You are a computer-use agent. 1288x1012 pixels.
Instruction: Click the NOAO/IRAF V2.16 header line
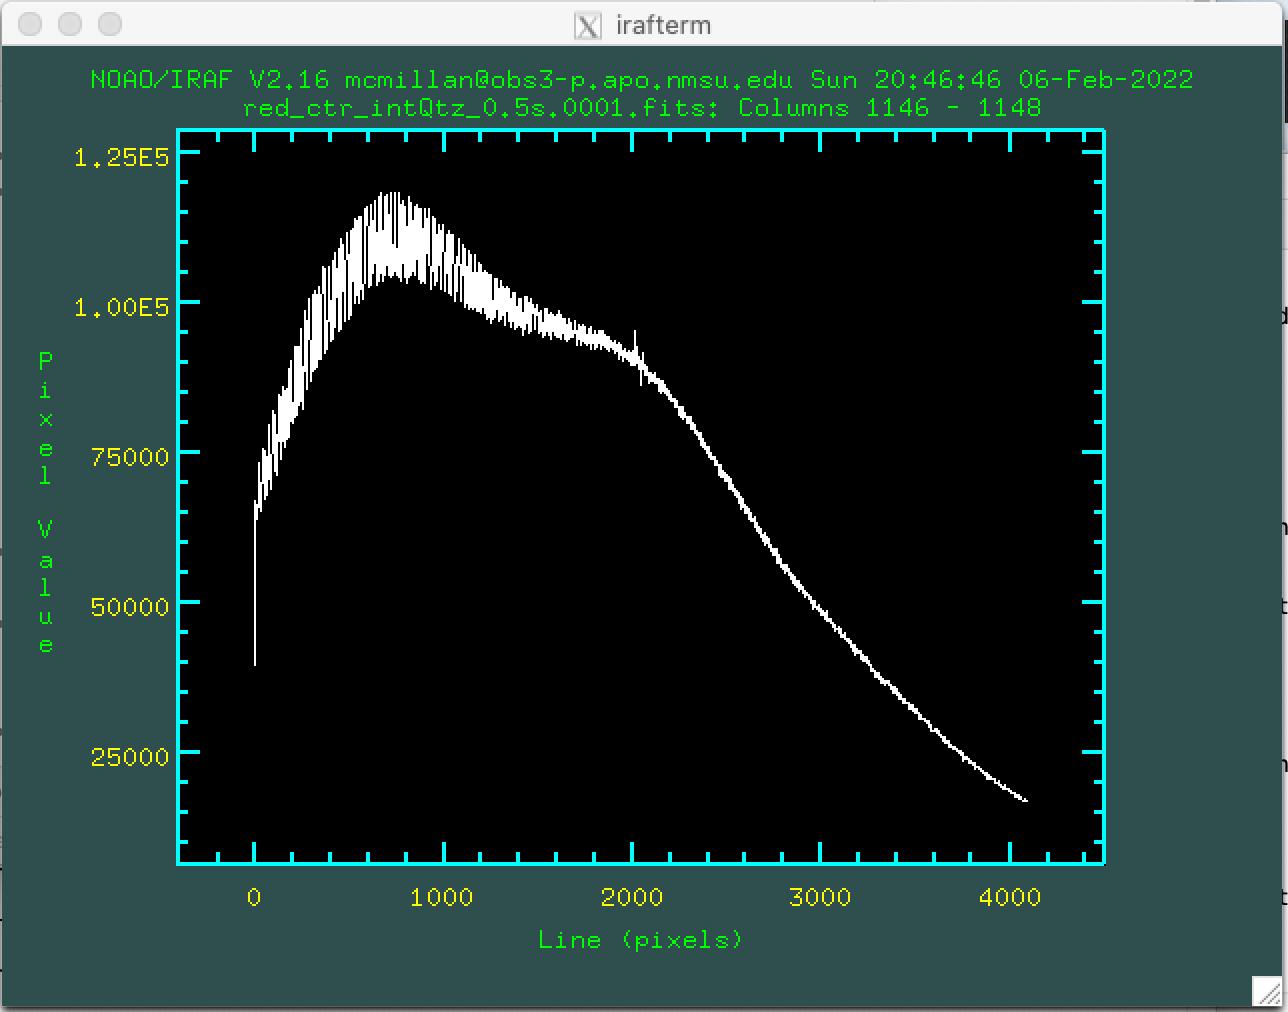point(641,80)
